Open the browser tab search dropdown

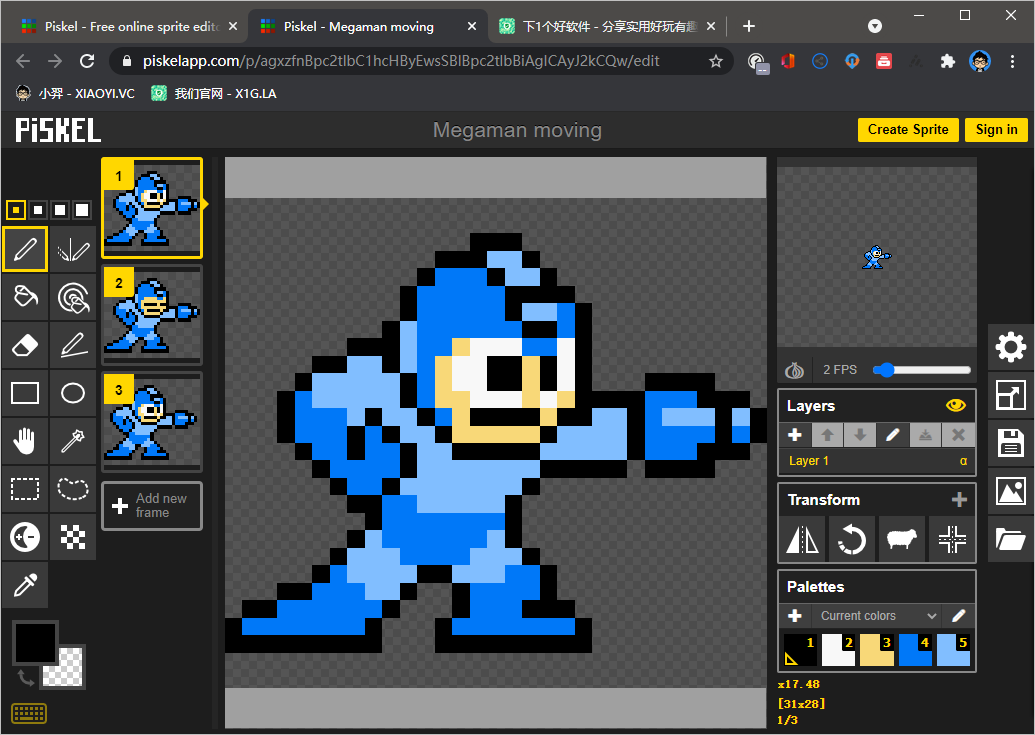point(875,26)
